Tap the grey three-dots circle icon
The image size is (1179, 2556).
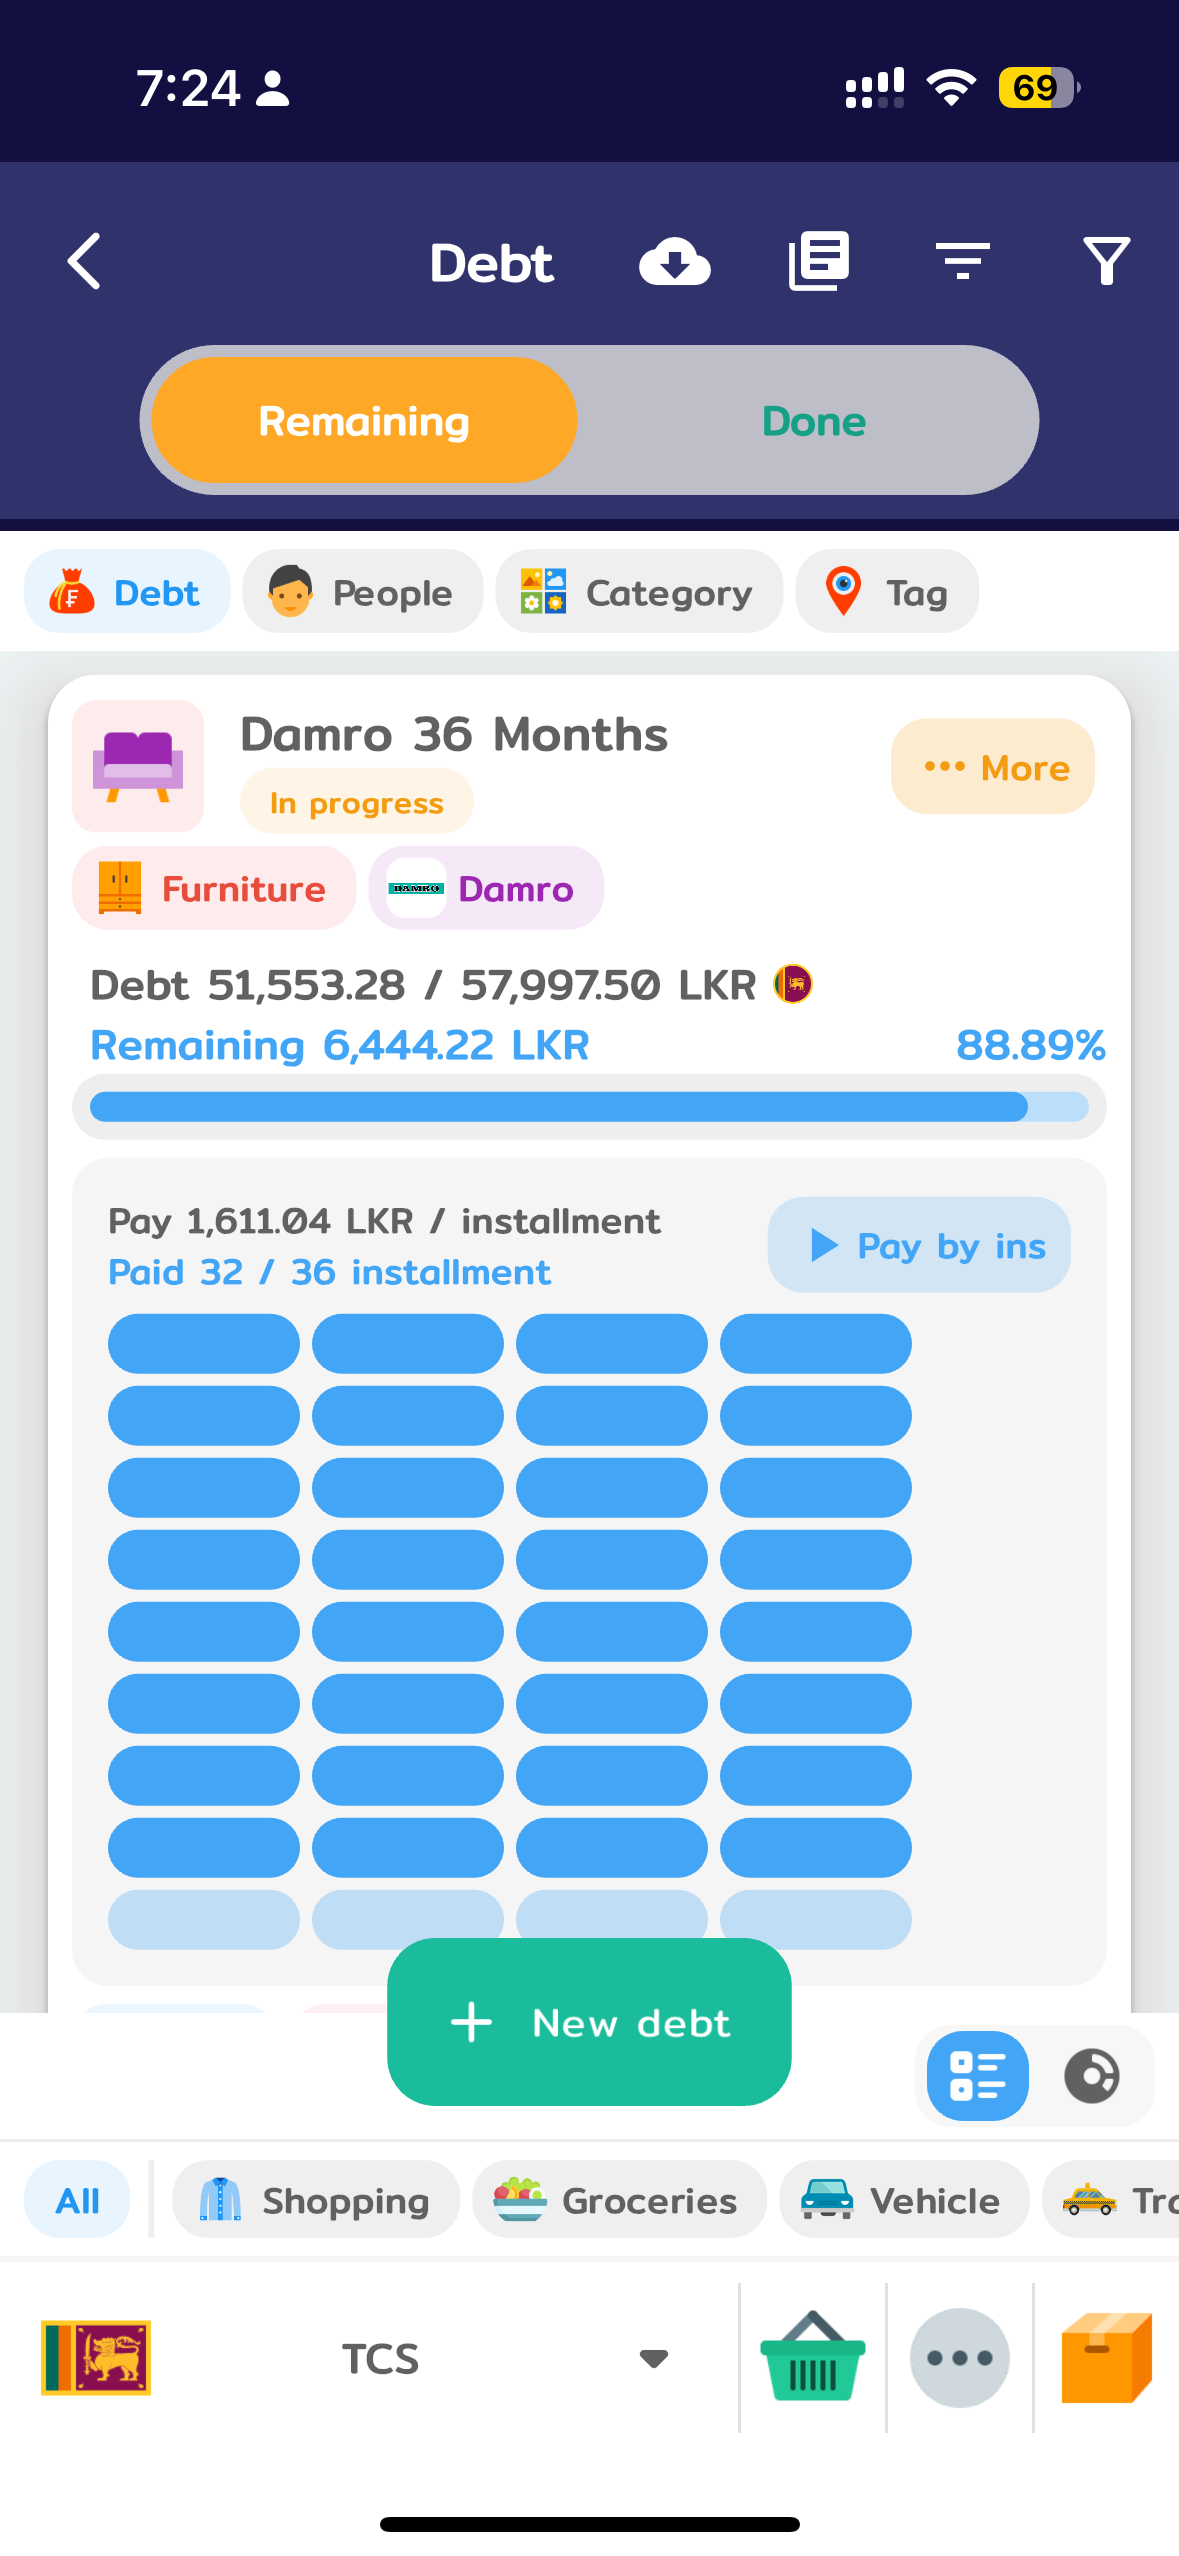tap(959, 2358)
